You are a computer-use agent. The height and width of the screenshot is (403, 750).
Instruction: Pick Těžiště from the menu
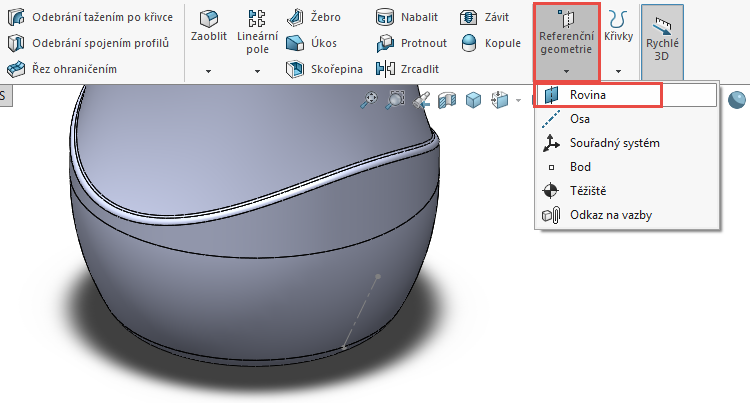tap(626, 191)
